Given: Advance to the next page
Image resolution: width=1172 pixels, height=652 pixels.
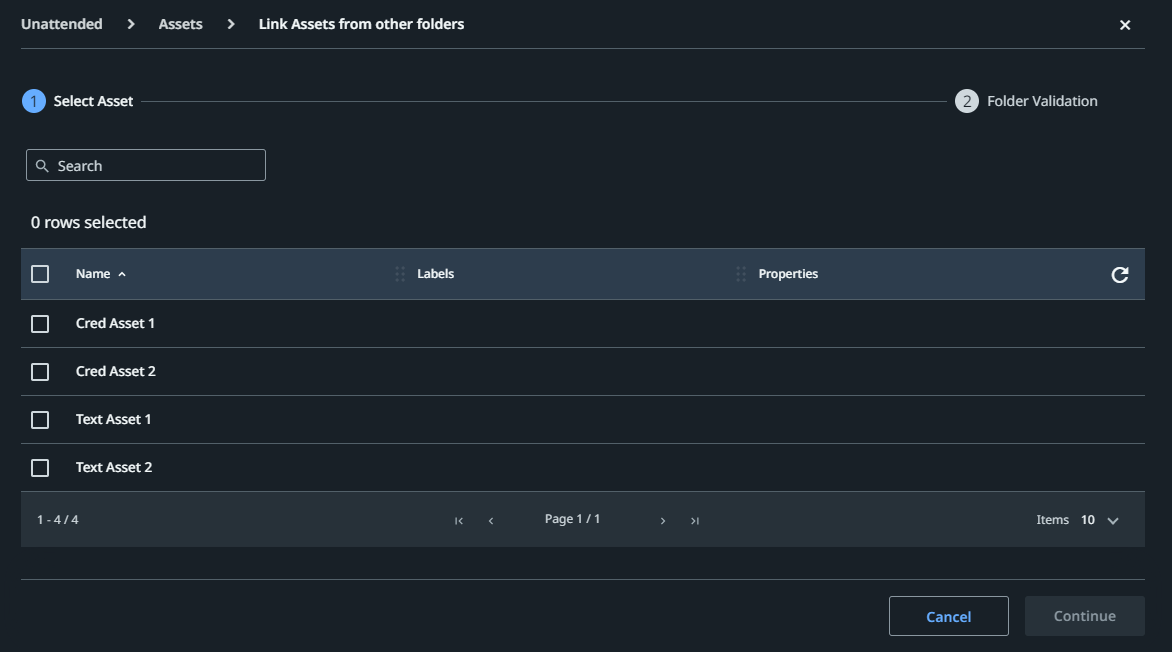Looking at the screenshot, I should click(663, 519).
